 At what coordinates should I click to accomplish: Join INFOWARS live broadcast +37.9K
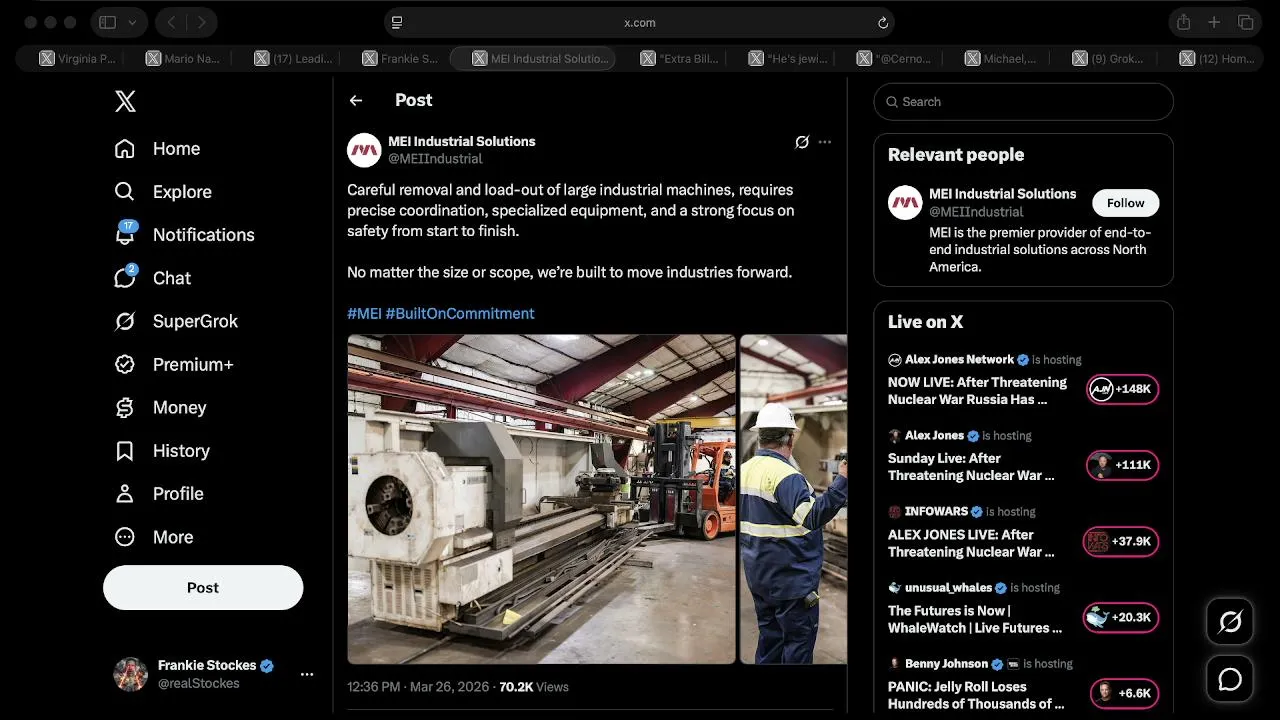[1121, 541]
